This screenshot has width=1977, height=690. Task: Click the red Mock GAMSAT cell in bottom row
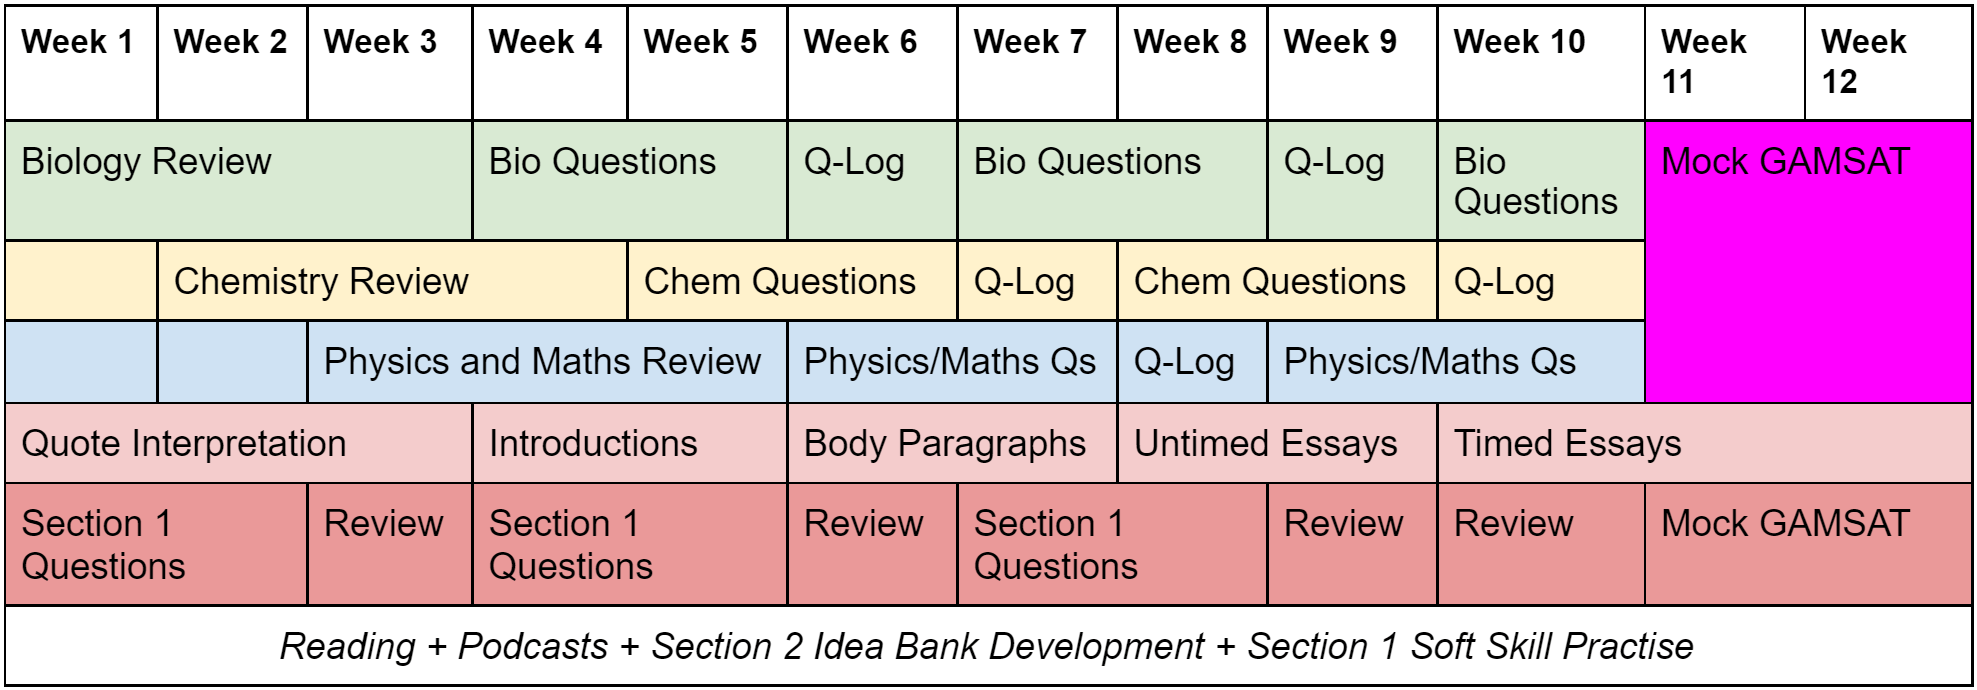[x=1808, y=544]
